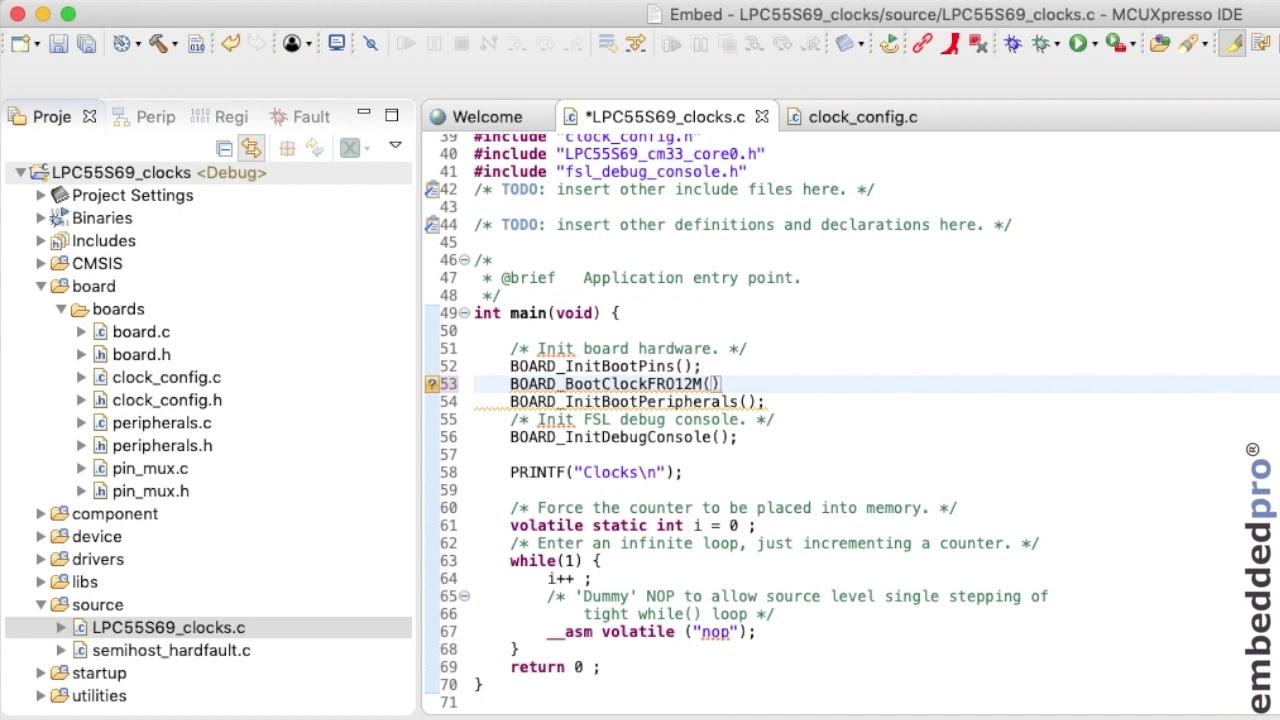Maximize the Project Explorer view
1280x720 pixels.
pyautogui.click(x=392, y=115)
